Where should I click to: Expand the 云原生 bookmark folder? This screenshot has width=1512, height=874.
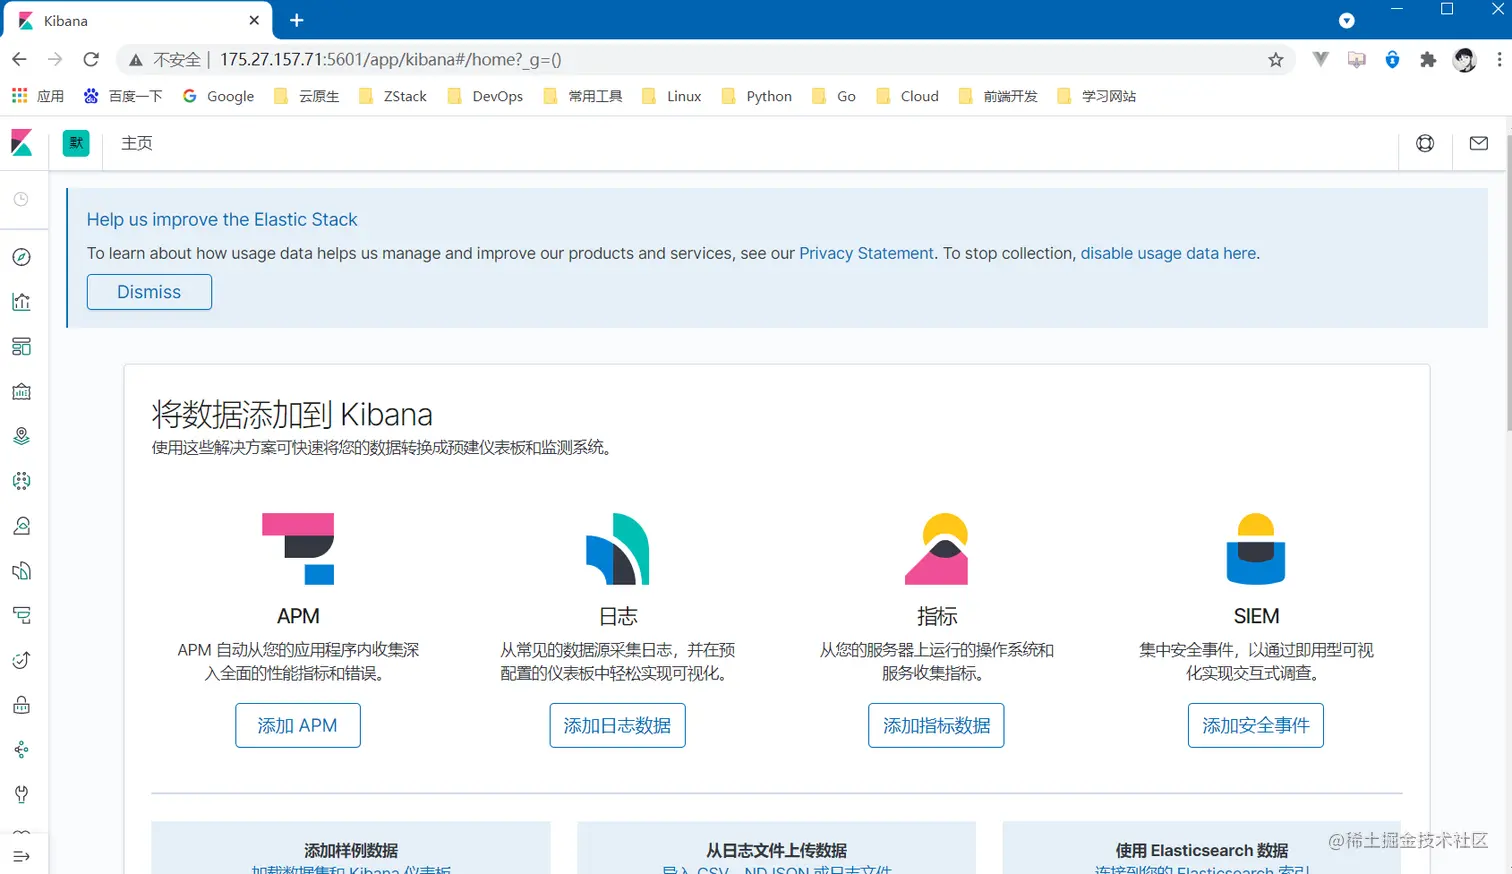coord(307,96)
